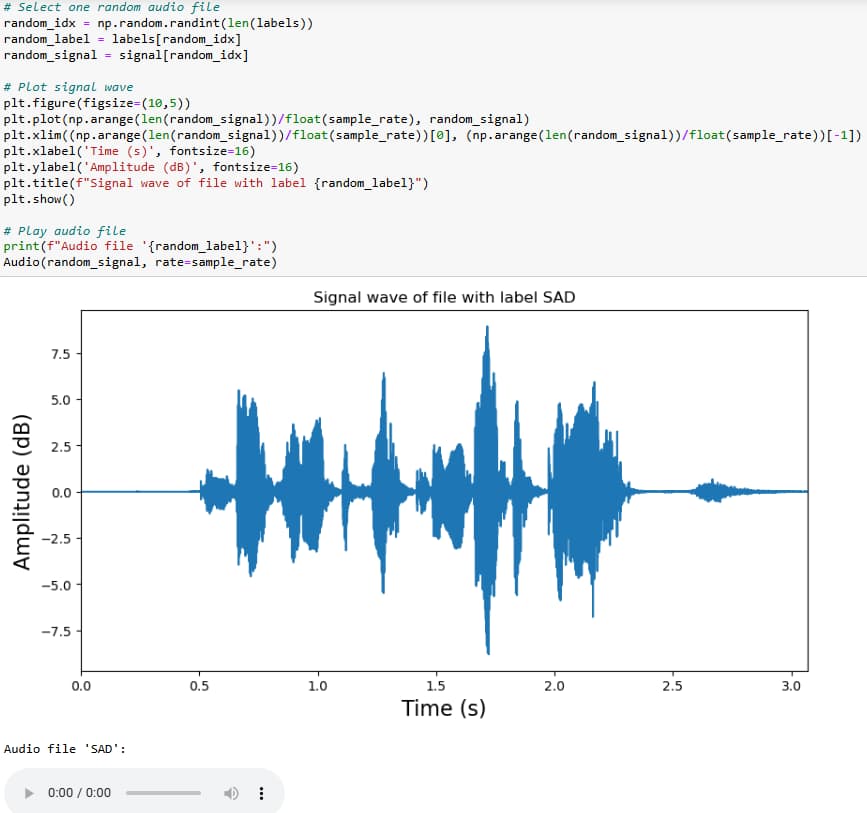Open the audio player's three-dot menu
Image resolution: width=867 pixels, height=813 pixels.
click(261, 793)
